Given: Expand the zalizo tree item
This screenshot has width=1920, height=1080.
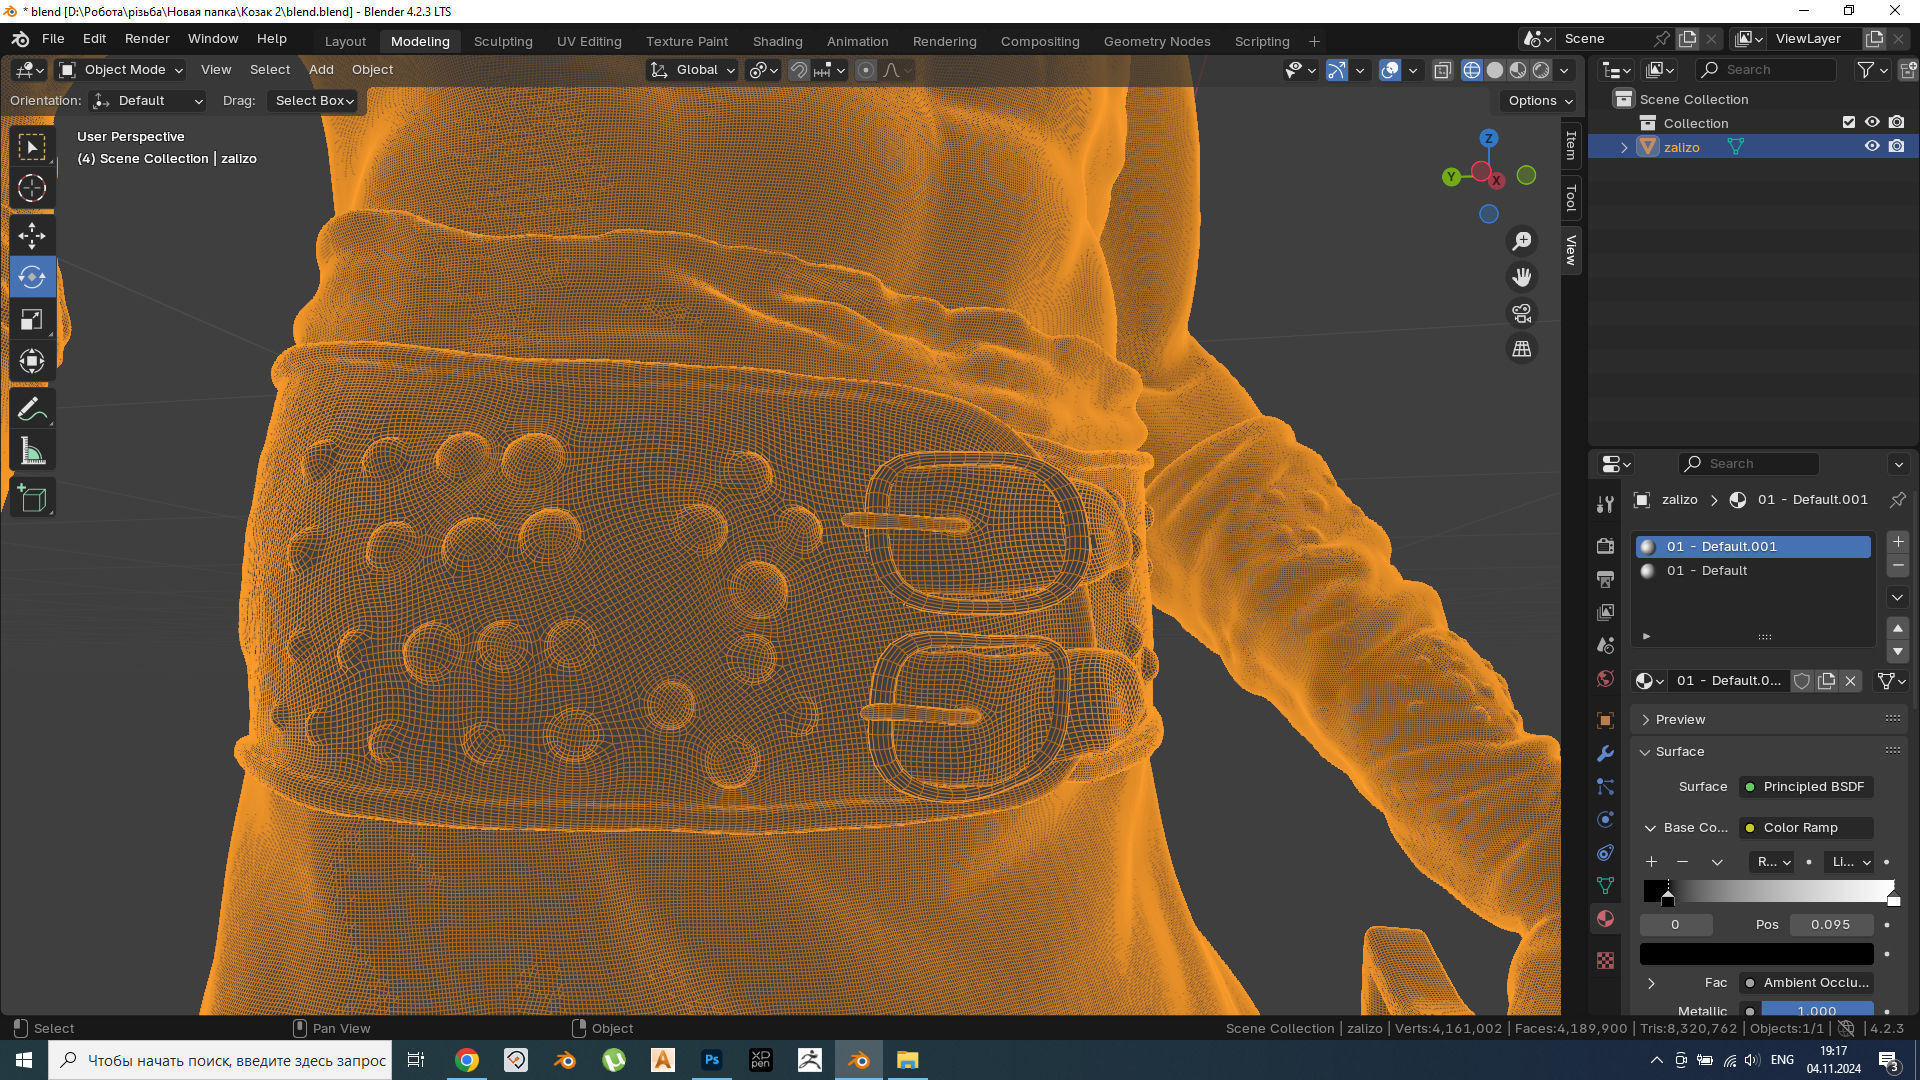Looking at the screenshot, I should click(x=1624, y=147).
